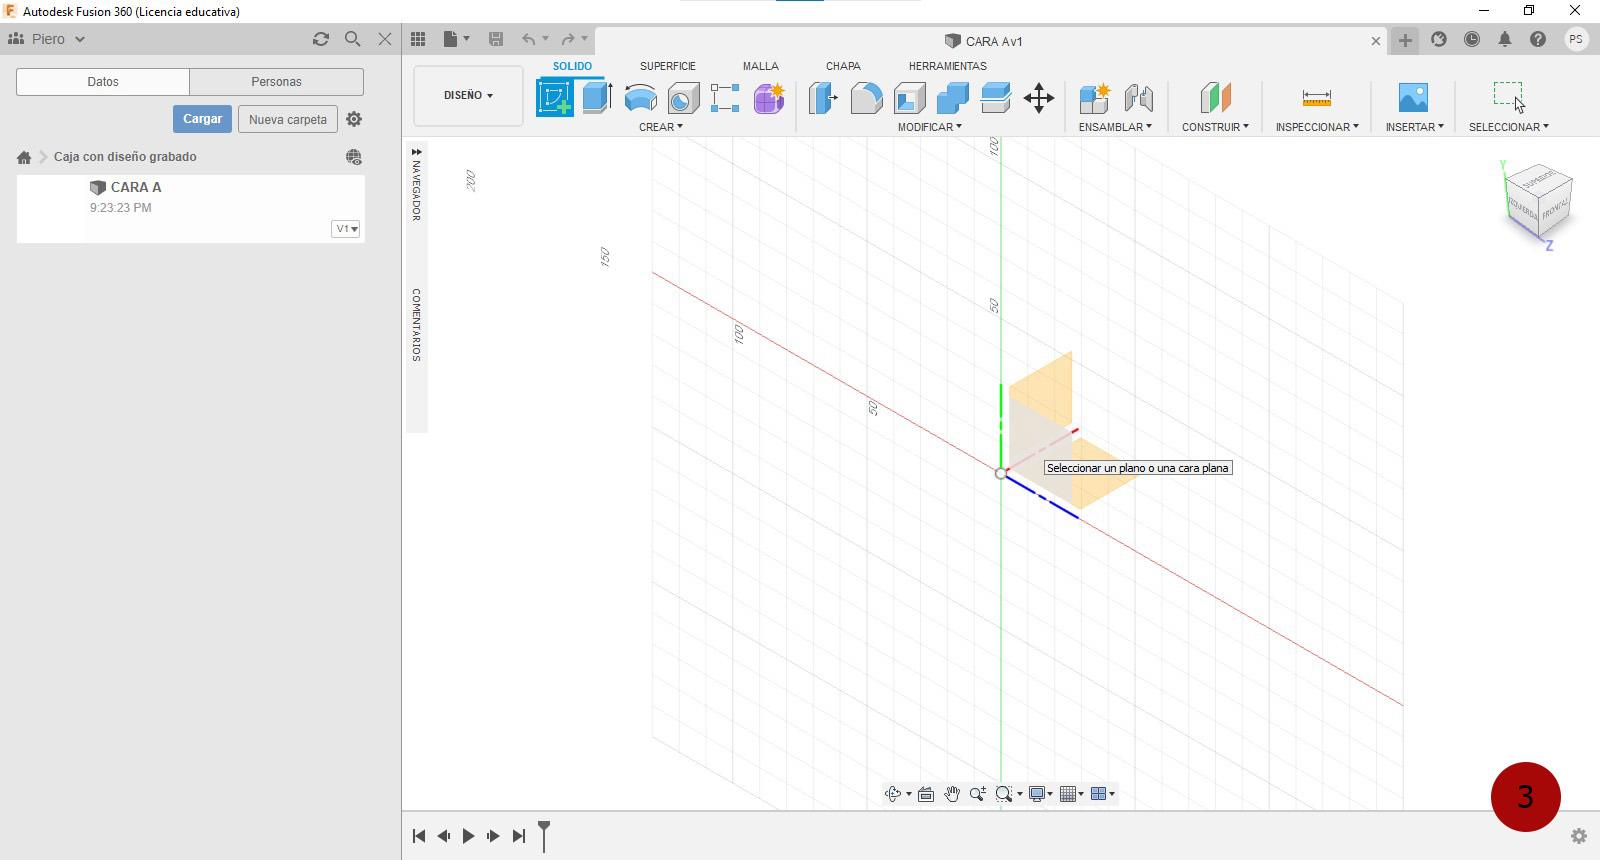1600x860 pixels.
Task: Switch to the MALLA tab
Action: [x=760, y=66]
